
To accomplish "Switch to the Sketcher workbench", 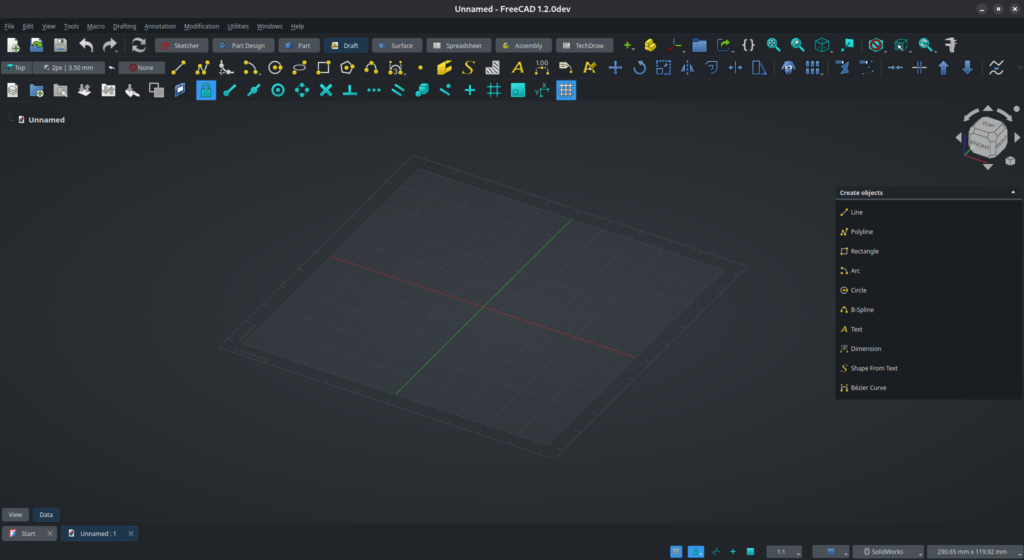I will 181,45.
